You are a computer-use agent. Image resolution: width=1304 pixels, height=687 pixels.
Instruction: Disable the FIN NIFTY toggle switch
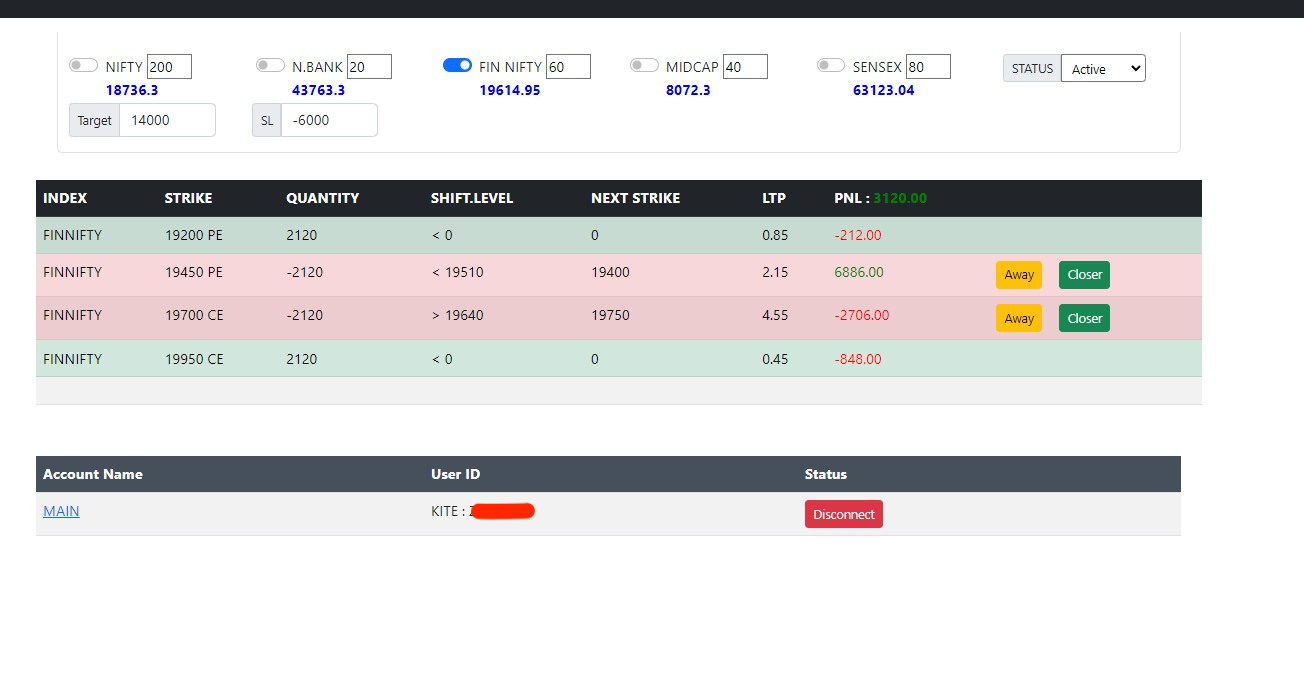(x=457, y=66)
